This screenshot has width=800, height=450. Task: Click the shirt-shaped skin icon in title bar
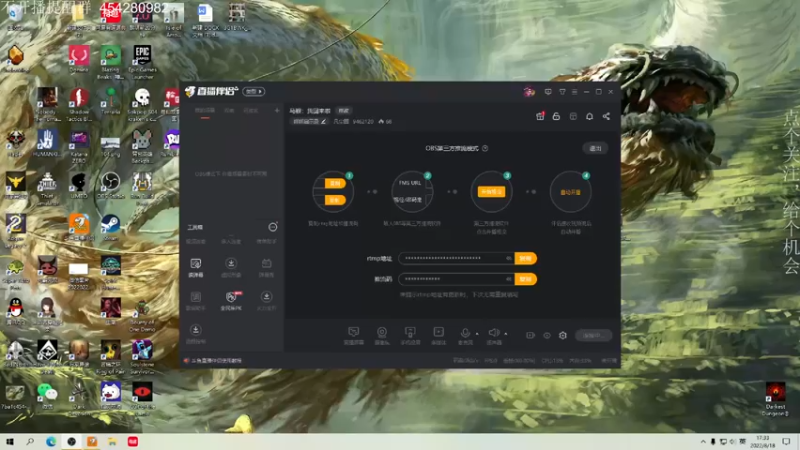coord(562,92)
